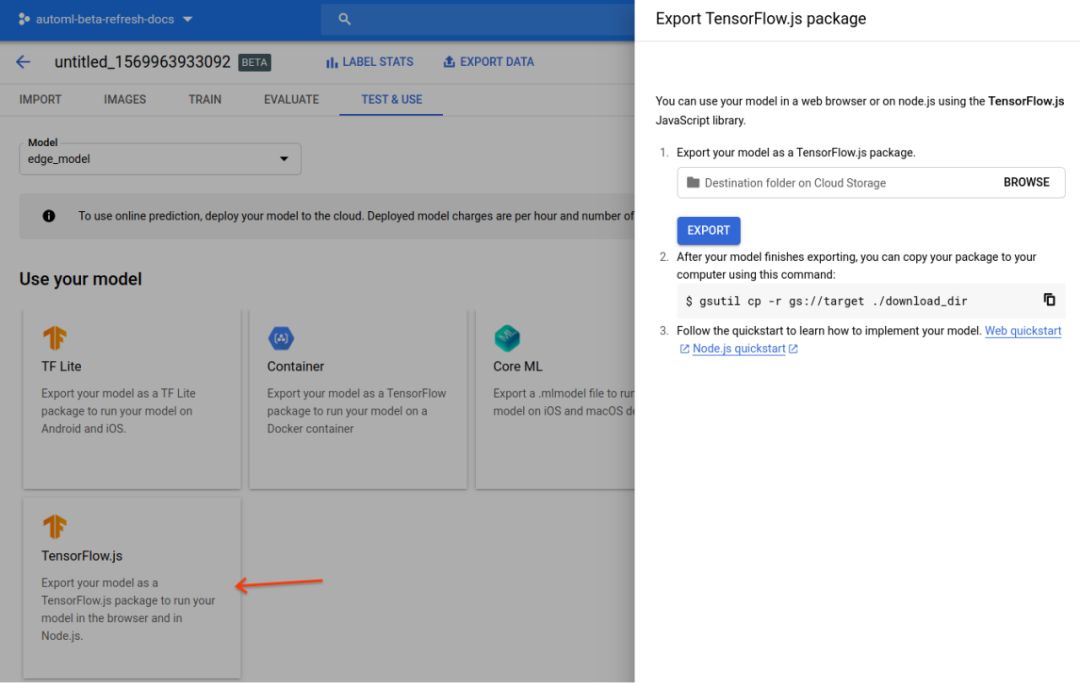
Task: Open the Core ML export card title
Action: [x=517, y=366]
